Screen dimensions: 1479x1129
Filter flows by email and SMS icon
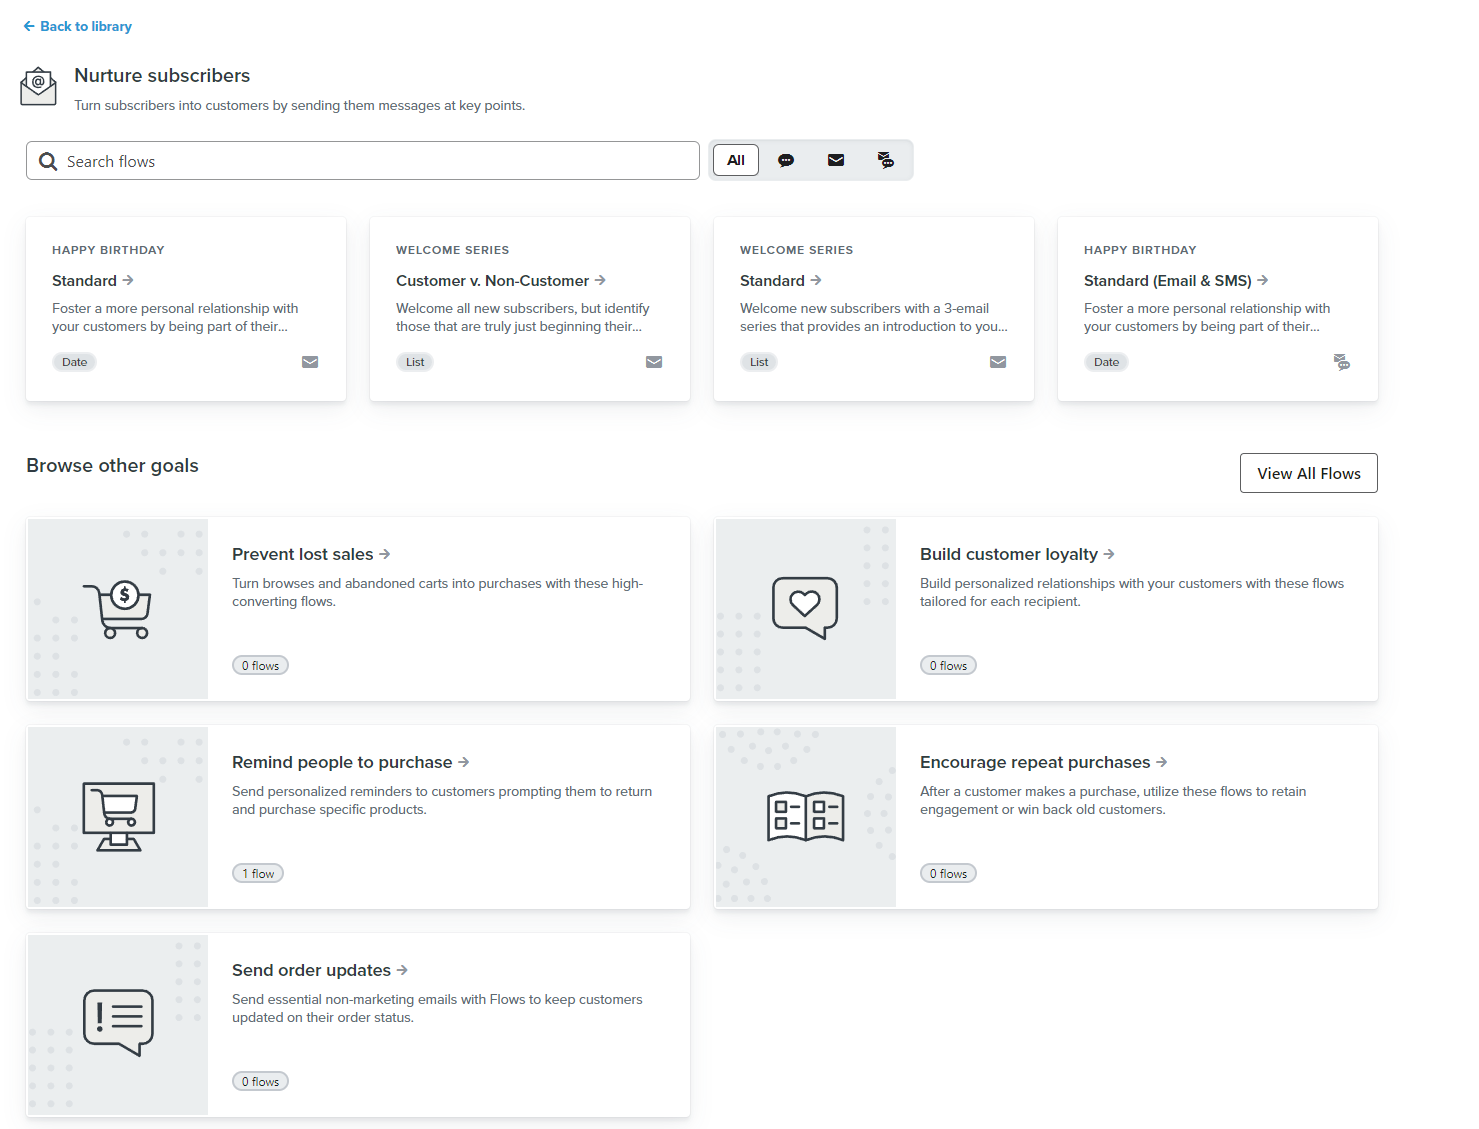tap(886, 160)
